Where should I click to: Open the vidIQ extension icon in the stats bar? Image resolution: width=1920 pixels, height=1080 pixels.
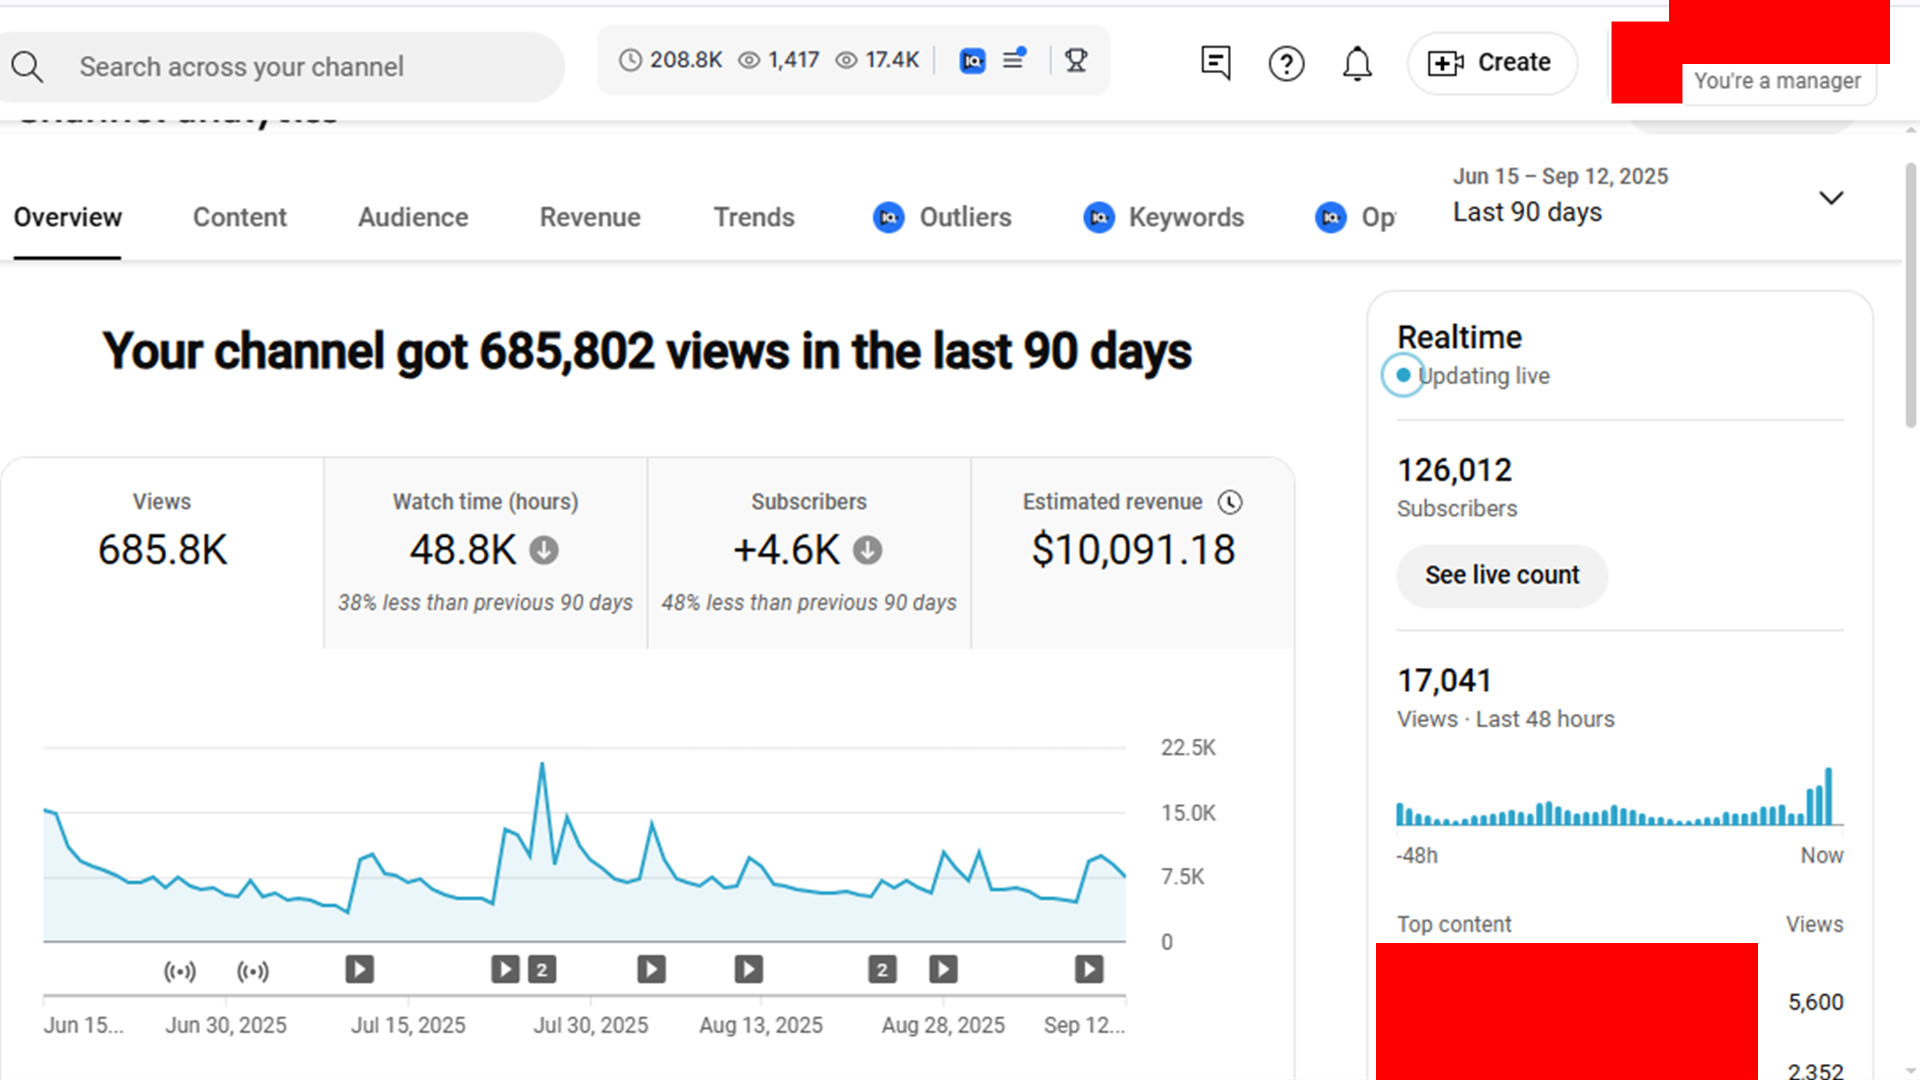click(972, 61)
